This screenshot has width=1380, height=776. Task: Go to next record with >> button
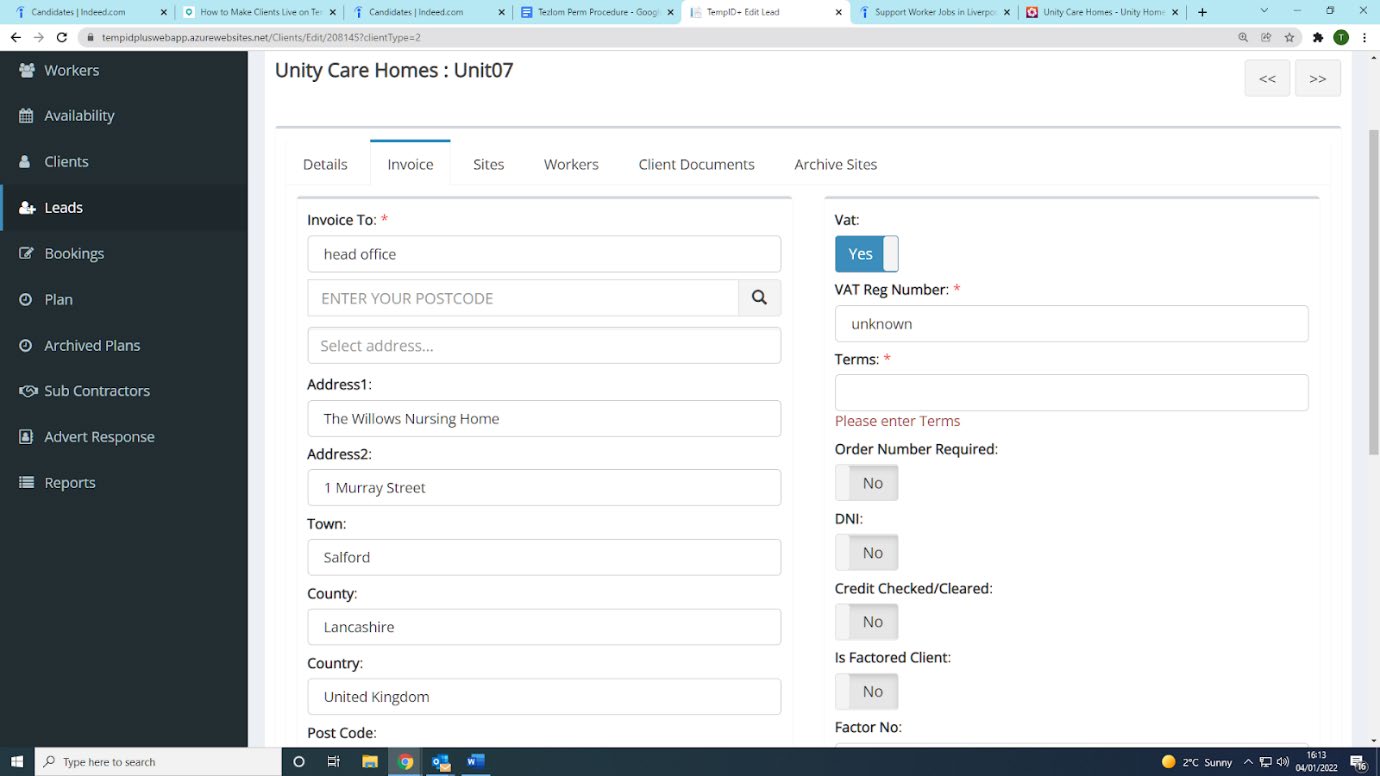(1317, 78)
